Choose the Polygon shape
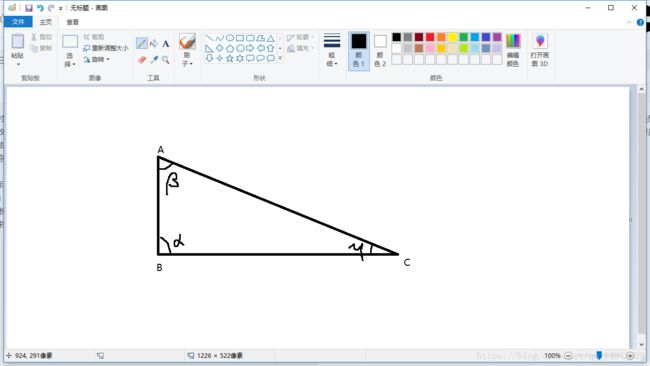Viewport: 650px width, 366px height. pyautogui.click(x=260, y=38)
